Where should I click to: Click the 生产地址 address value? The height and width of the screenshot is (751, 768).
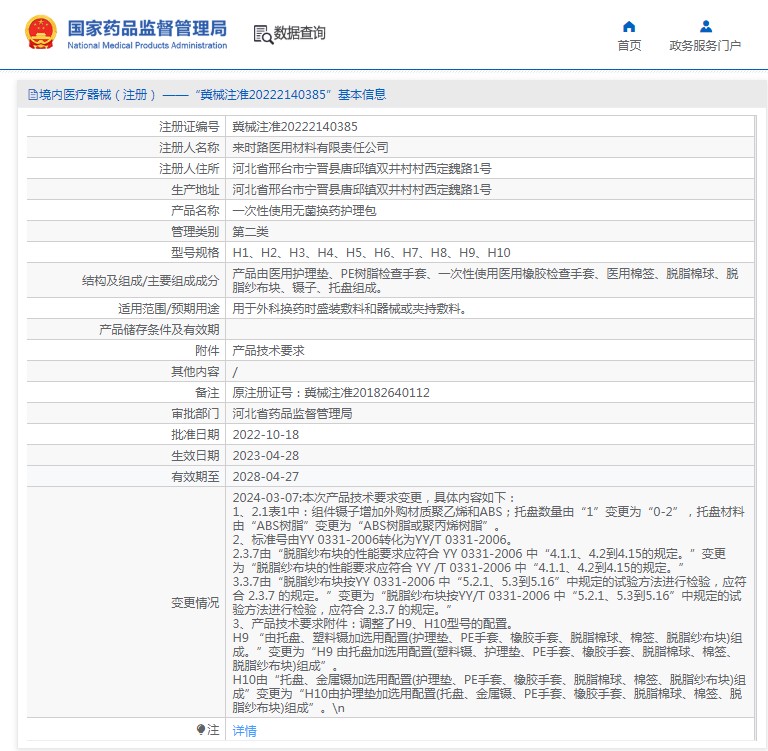[x=362, y=190]
